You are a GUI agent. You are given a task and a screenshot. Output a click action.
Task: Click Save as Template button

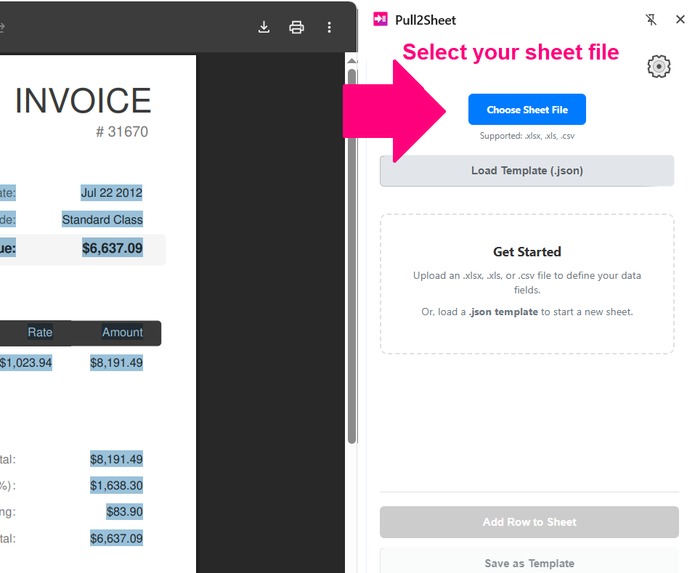coord(529,561)
